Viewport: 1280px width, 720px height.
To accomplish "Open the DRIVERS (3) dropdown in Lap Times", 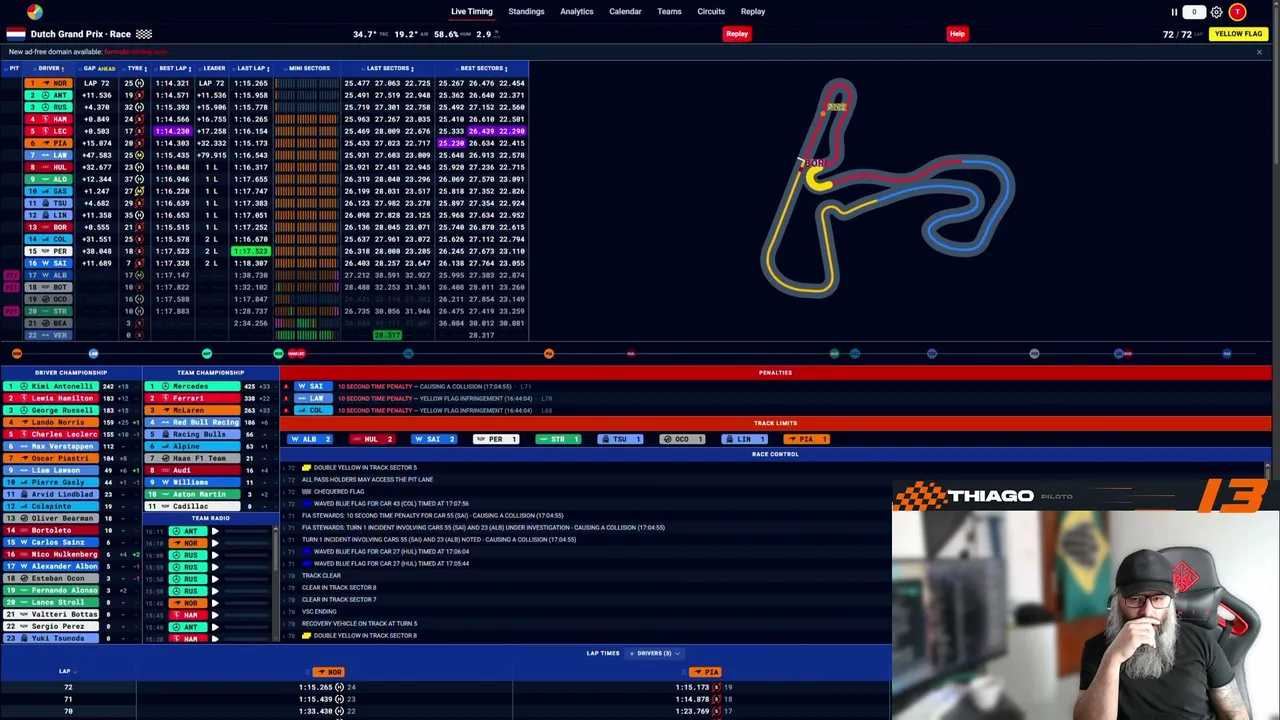I will click(x=655, y=653).
